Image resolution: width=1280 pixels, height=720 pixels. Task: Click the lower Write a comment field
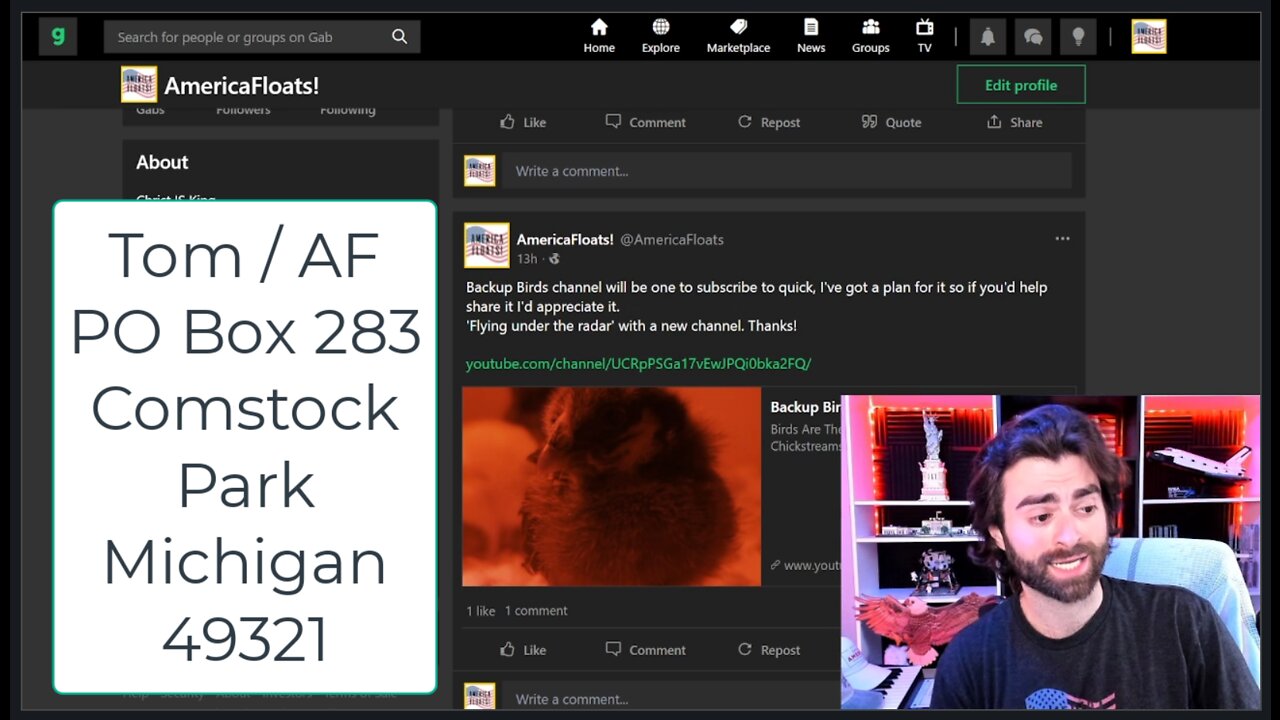point(671,699)
